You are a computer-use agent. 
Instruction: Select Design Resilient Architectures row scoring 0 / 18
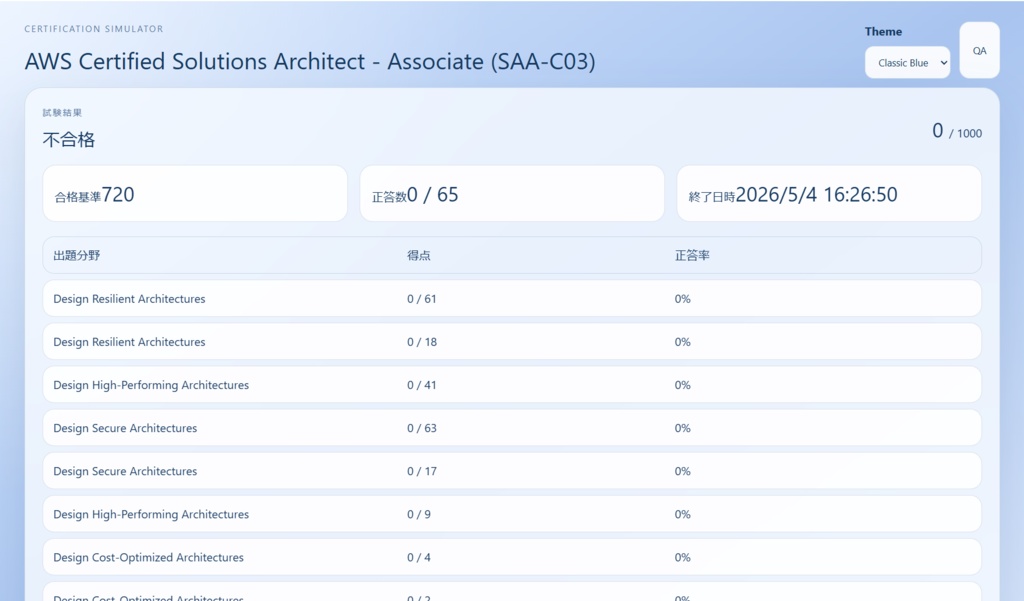(512, 342)
